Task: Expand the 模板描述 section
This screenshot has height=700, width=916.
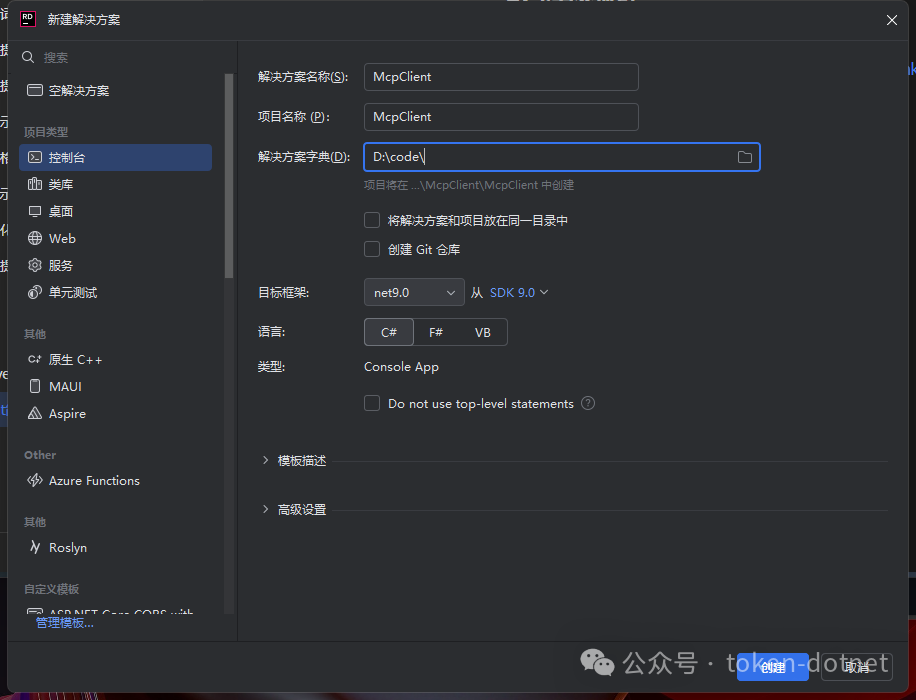Action: point(300,460)
